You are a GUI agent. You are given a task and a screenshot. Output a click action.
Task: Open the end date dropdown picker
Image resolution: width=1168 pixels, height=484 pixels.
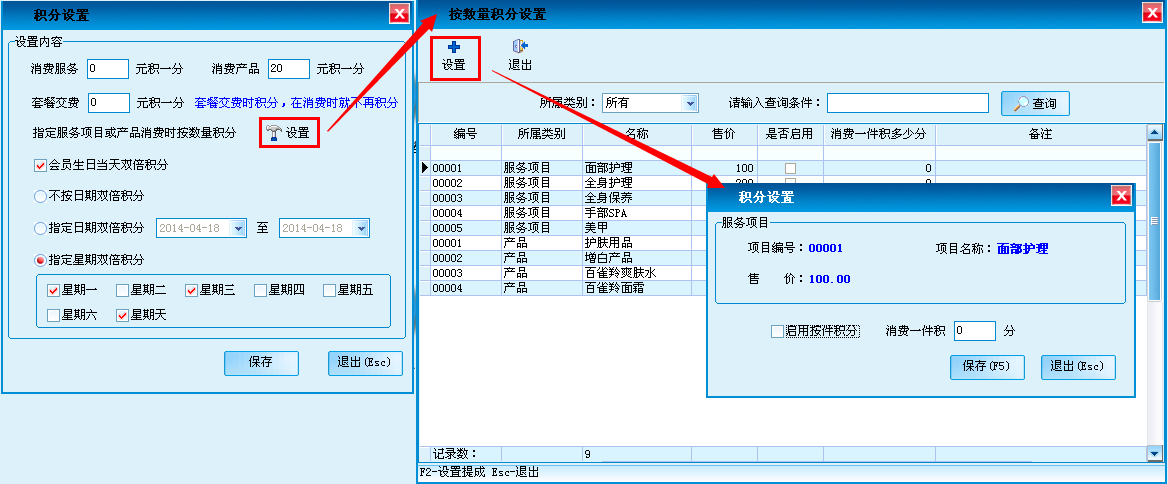click(361, 228)
